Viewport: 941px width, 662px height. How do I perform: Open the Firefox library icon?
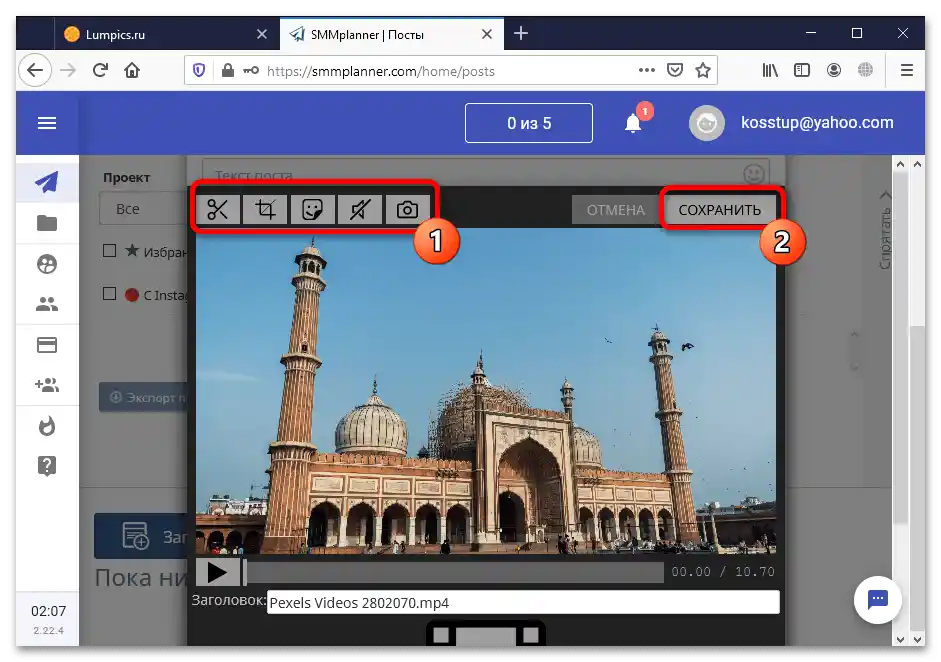(770, 70)
